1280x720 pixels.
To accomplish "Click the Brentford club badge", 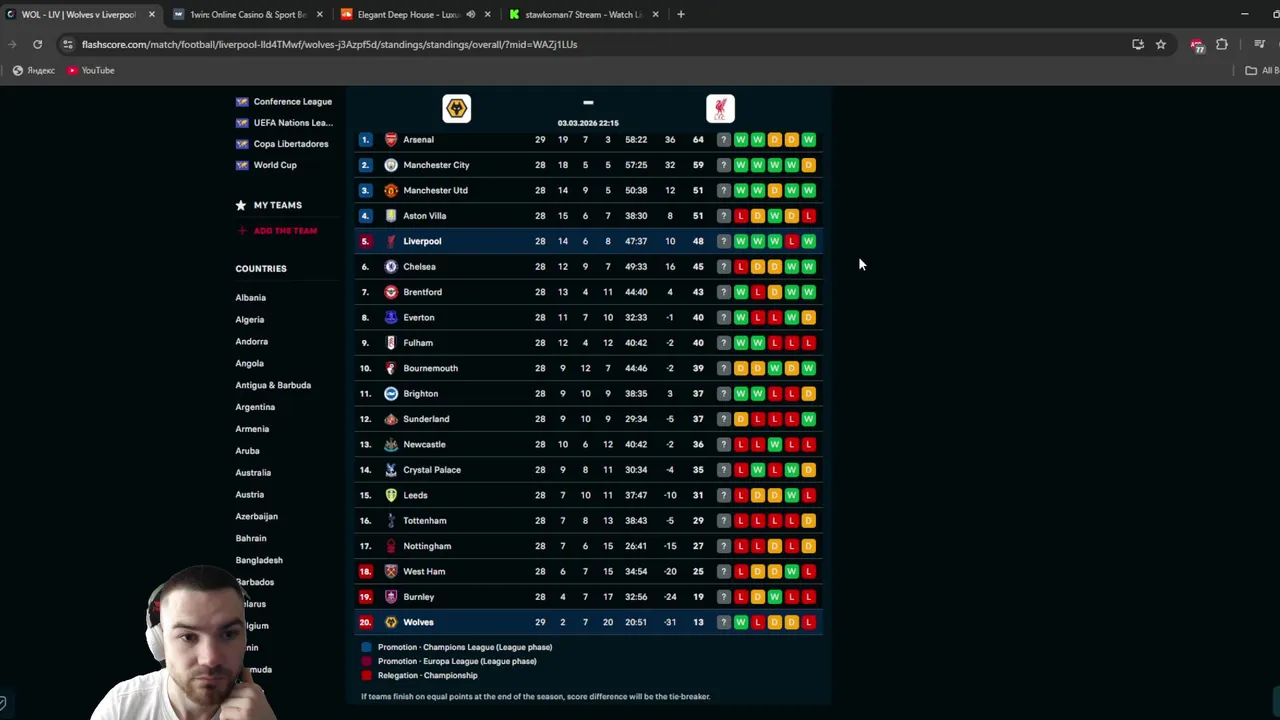I will click(391, 292).
